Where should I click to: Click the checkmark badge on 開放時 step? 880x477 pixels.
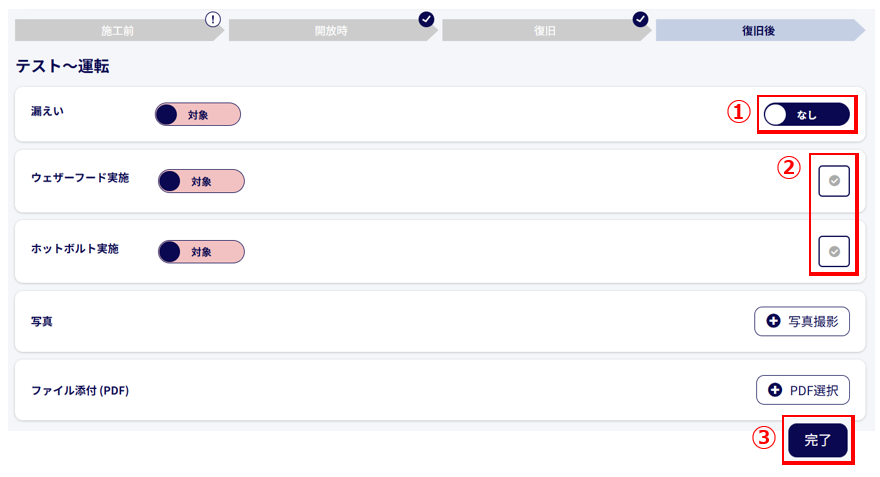click(x=427, y=20)
